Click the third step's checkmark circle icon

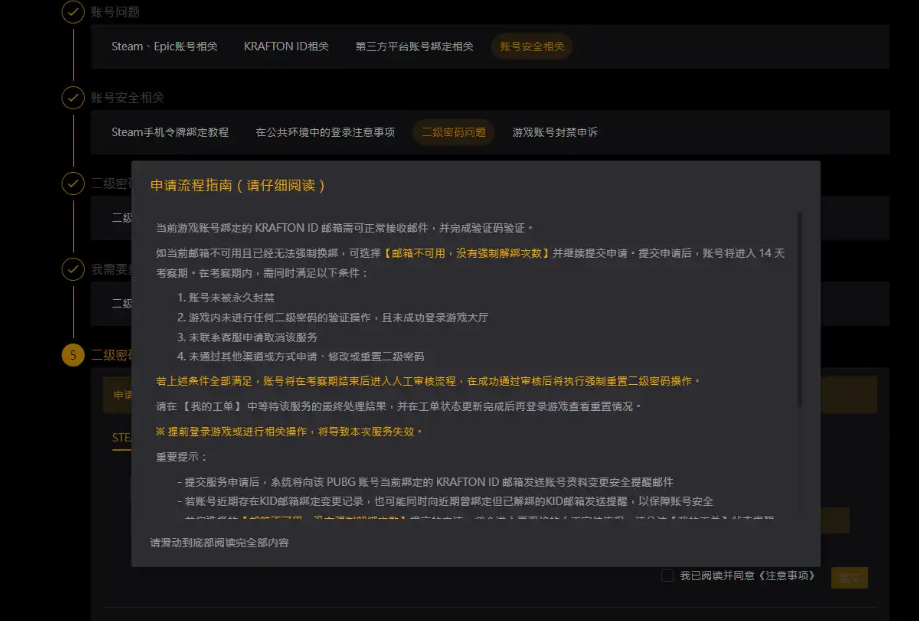[x=73, y=184]
